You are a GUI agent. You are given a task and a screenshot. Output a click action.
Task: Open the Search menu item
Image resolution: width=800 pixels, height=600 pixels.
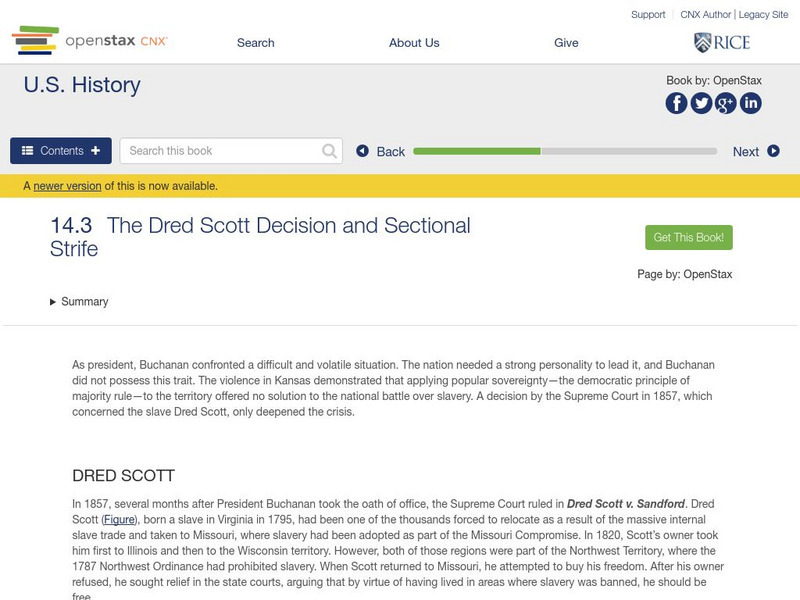[x=256, y=43]
